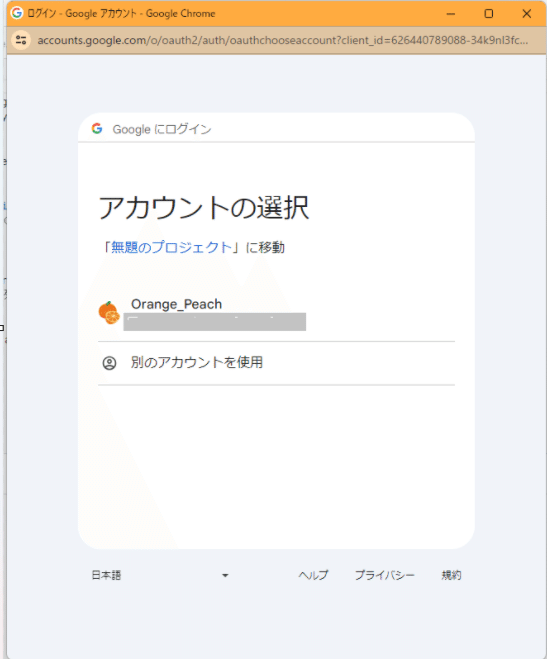Click the Google logo in sign-in card header
The image size is (547, 659).
pos(97,129)
